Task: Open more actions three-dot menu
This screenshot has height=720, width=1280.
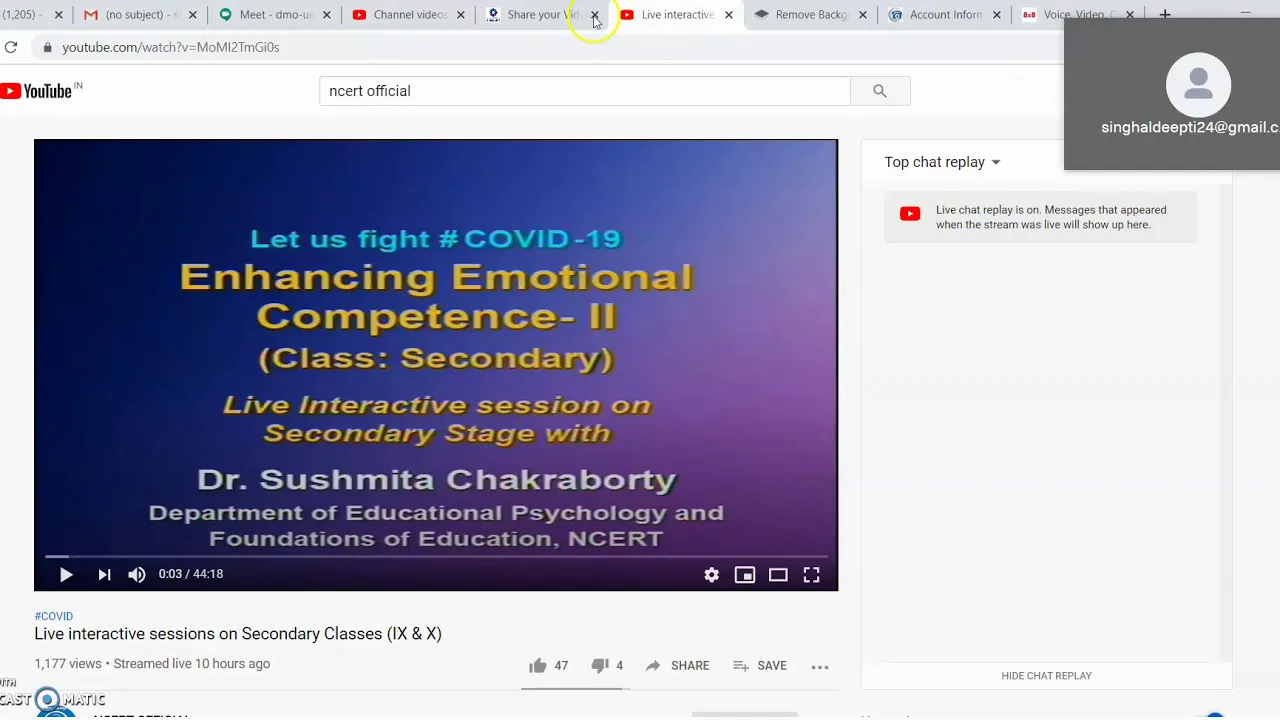Action: pos(820,666)
